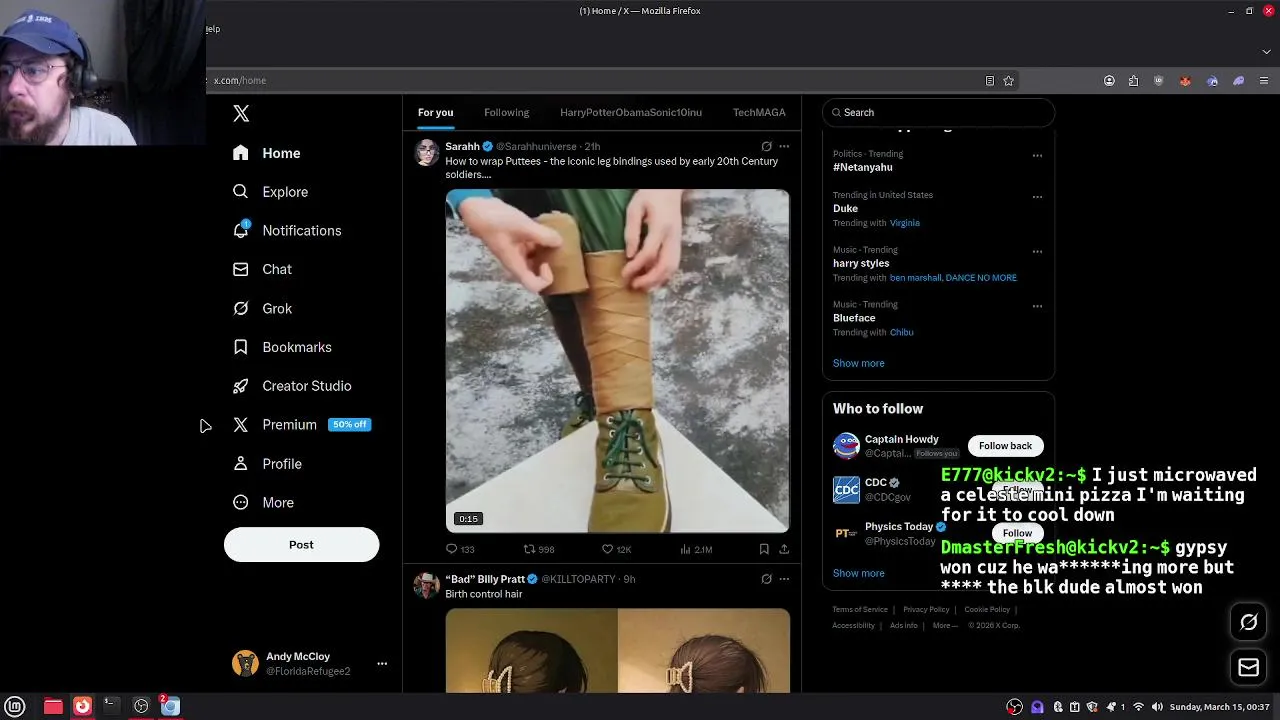Toggle Firefox reader view icon
Viewport: 1280px width, 720px height.
[x=989, y=81]
